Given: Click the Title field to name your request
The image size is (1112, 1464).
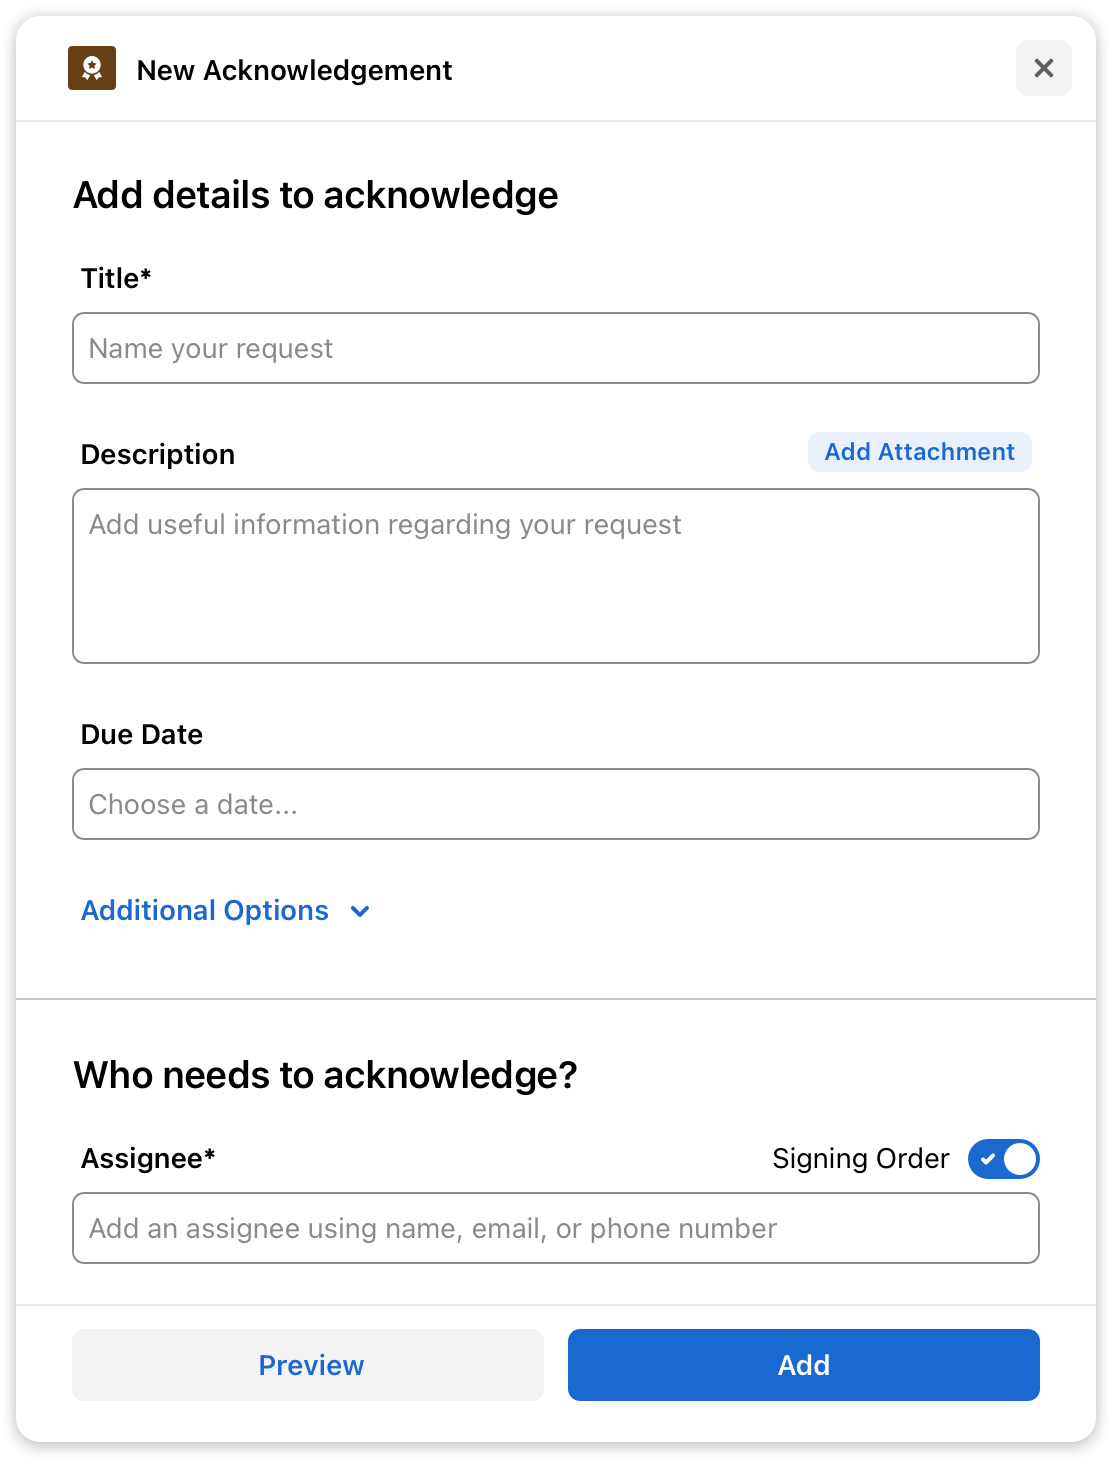Looking at the screenshot, I should (556, 348).
